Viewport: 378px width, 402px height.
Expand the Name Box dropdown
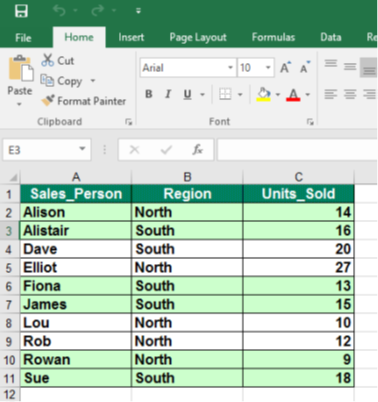point(82,149)
